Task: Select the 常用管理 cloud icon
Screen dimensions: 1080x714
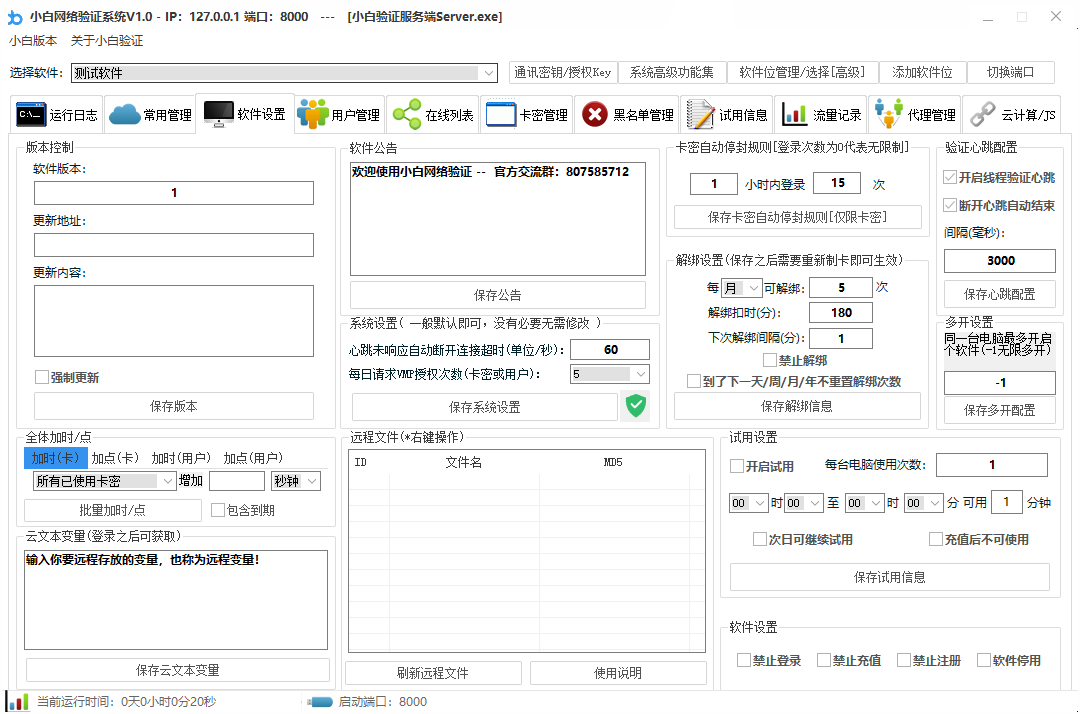Action: click(x=122, y=113)
